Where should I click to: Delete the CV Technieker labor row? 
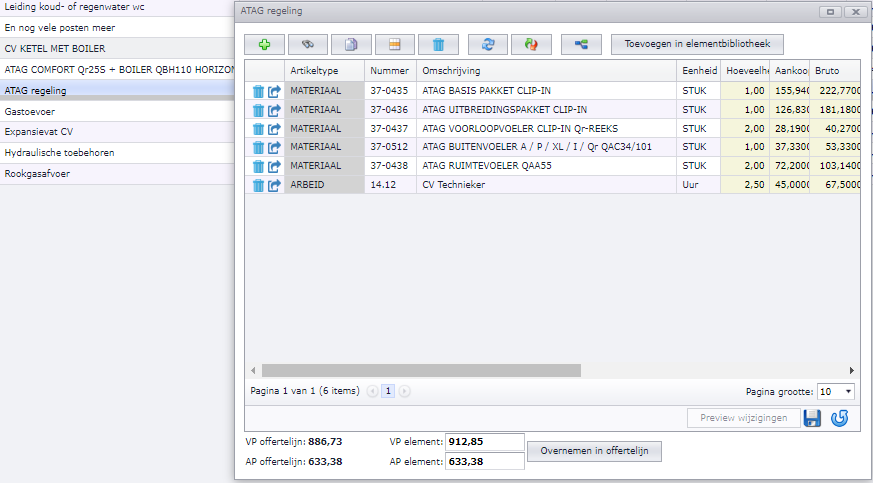pyautogui.click(x=258, y=185)
